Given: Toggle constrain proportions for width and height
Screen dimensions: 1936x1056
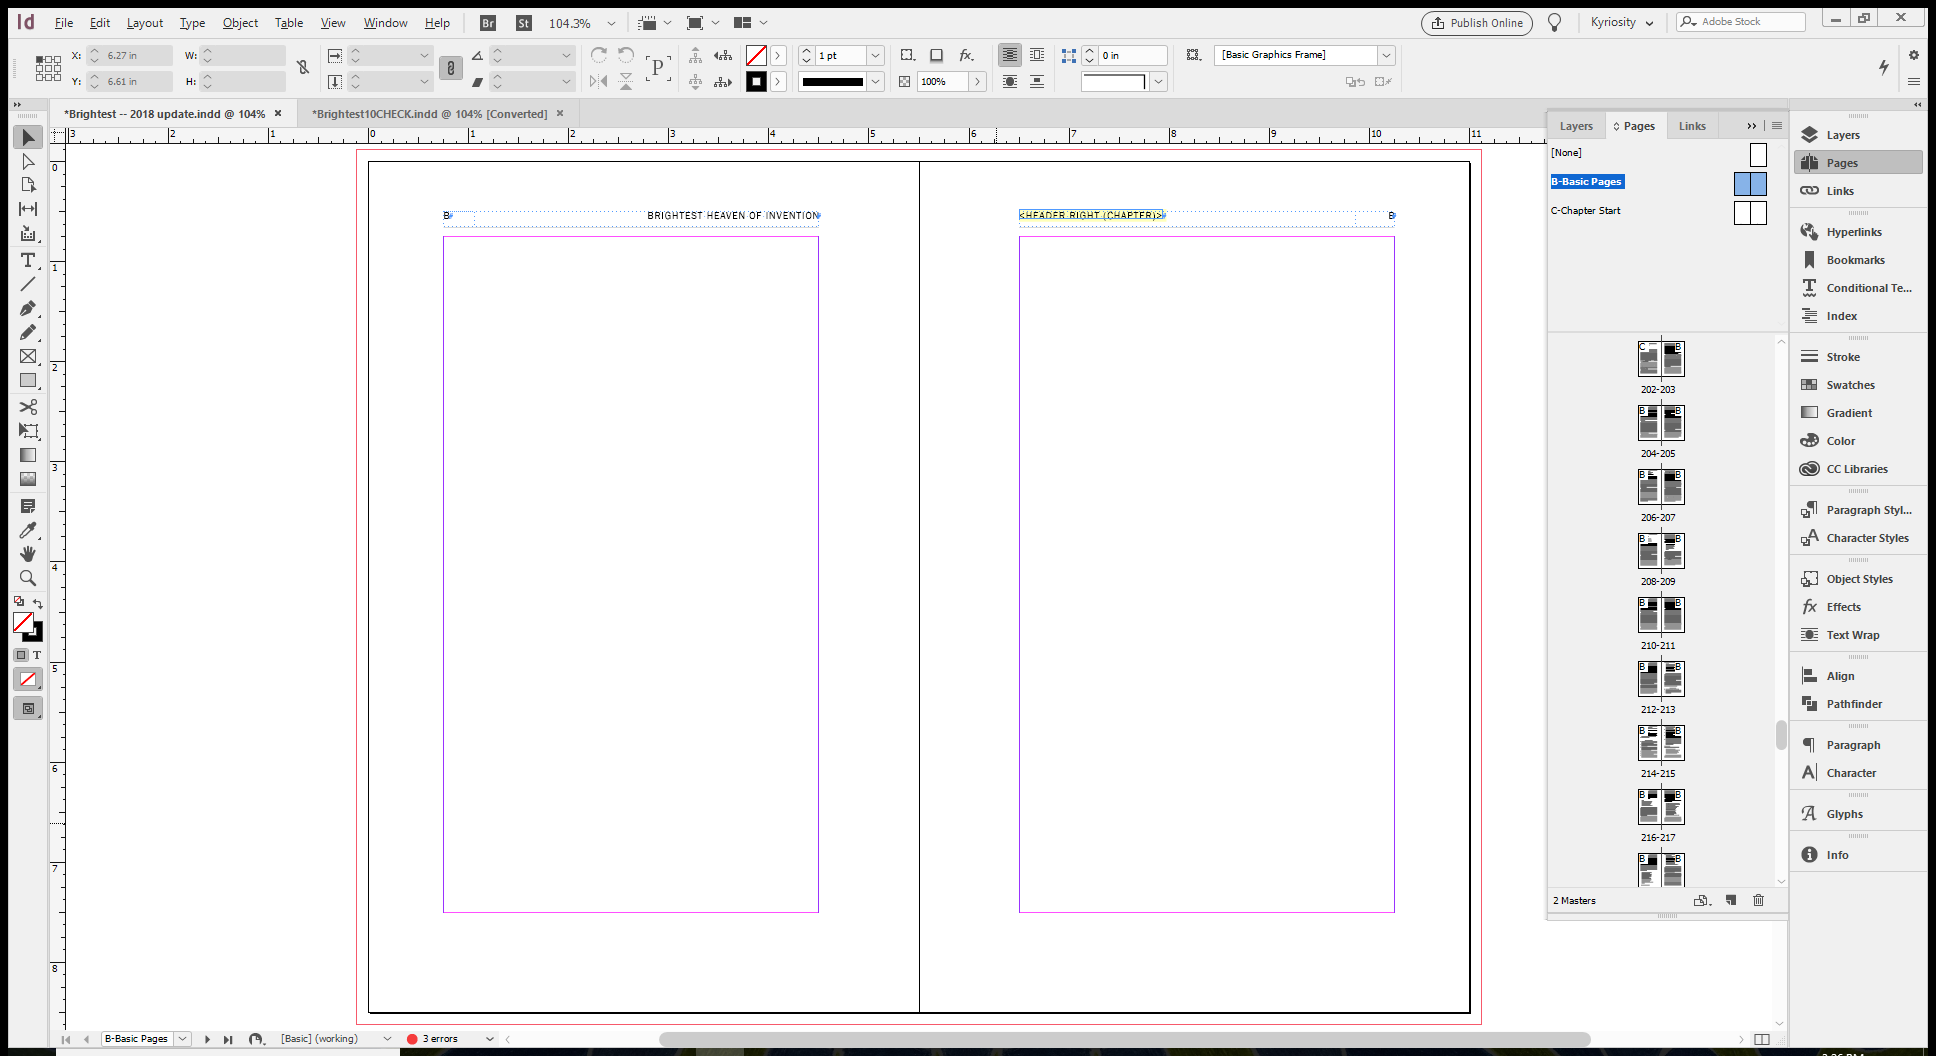Looking at the screenshot, I should point(303,67).
